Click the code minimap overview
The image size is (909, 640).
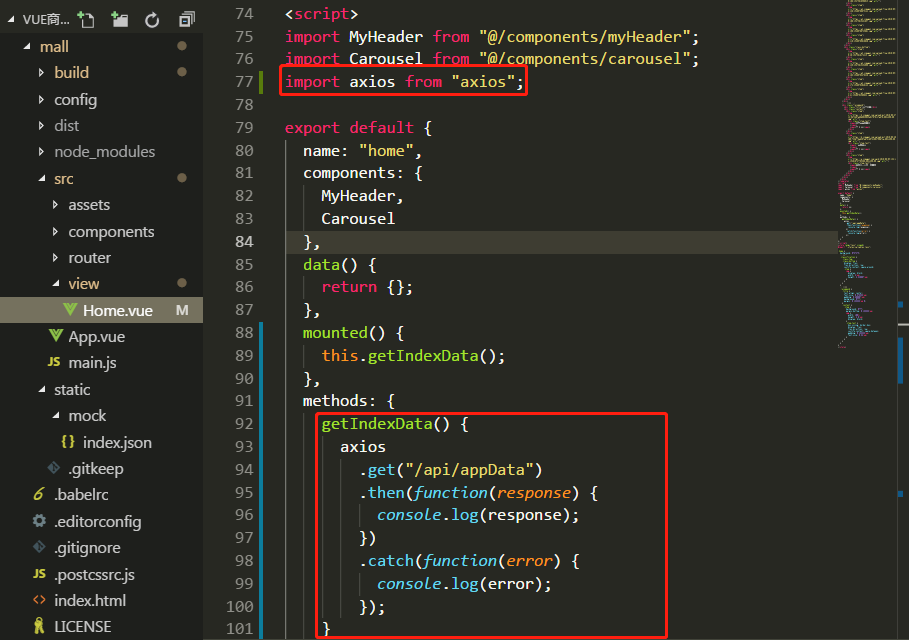[866, 174]
